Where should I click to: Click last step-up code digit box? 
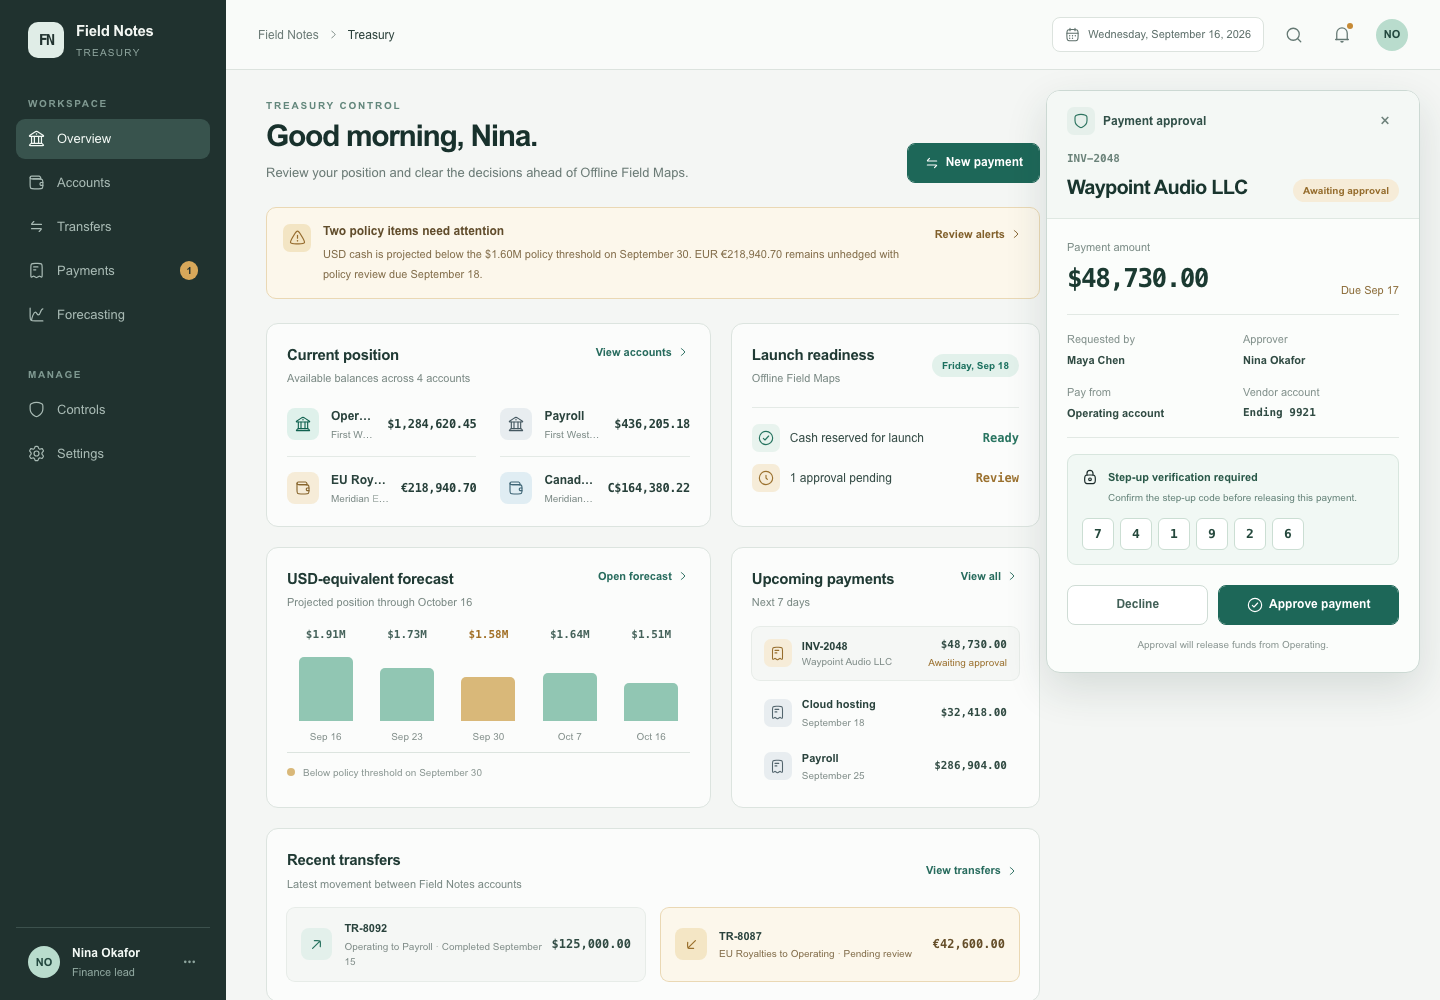click(1288, 534)
